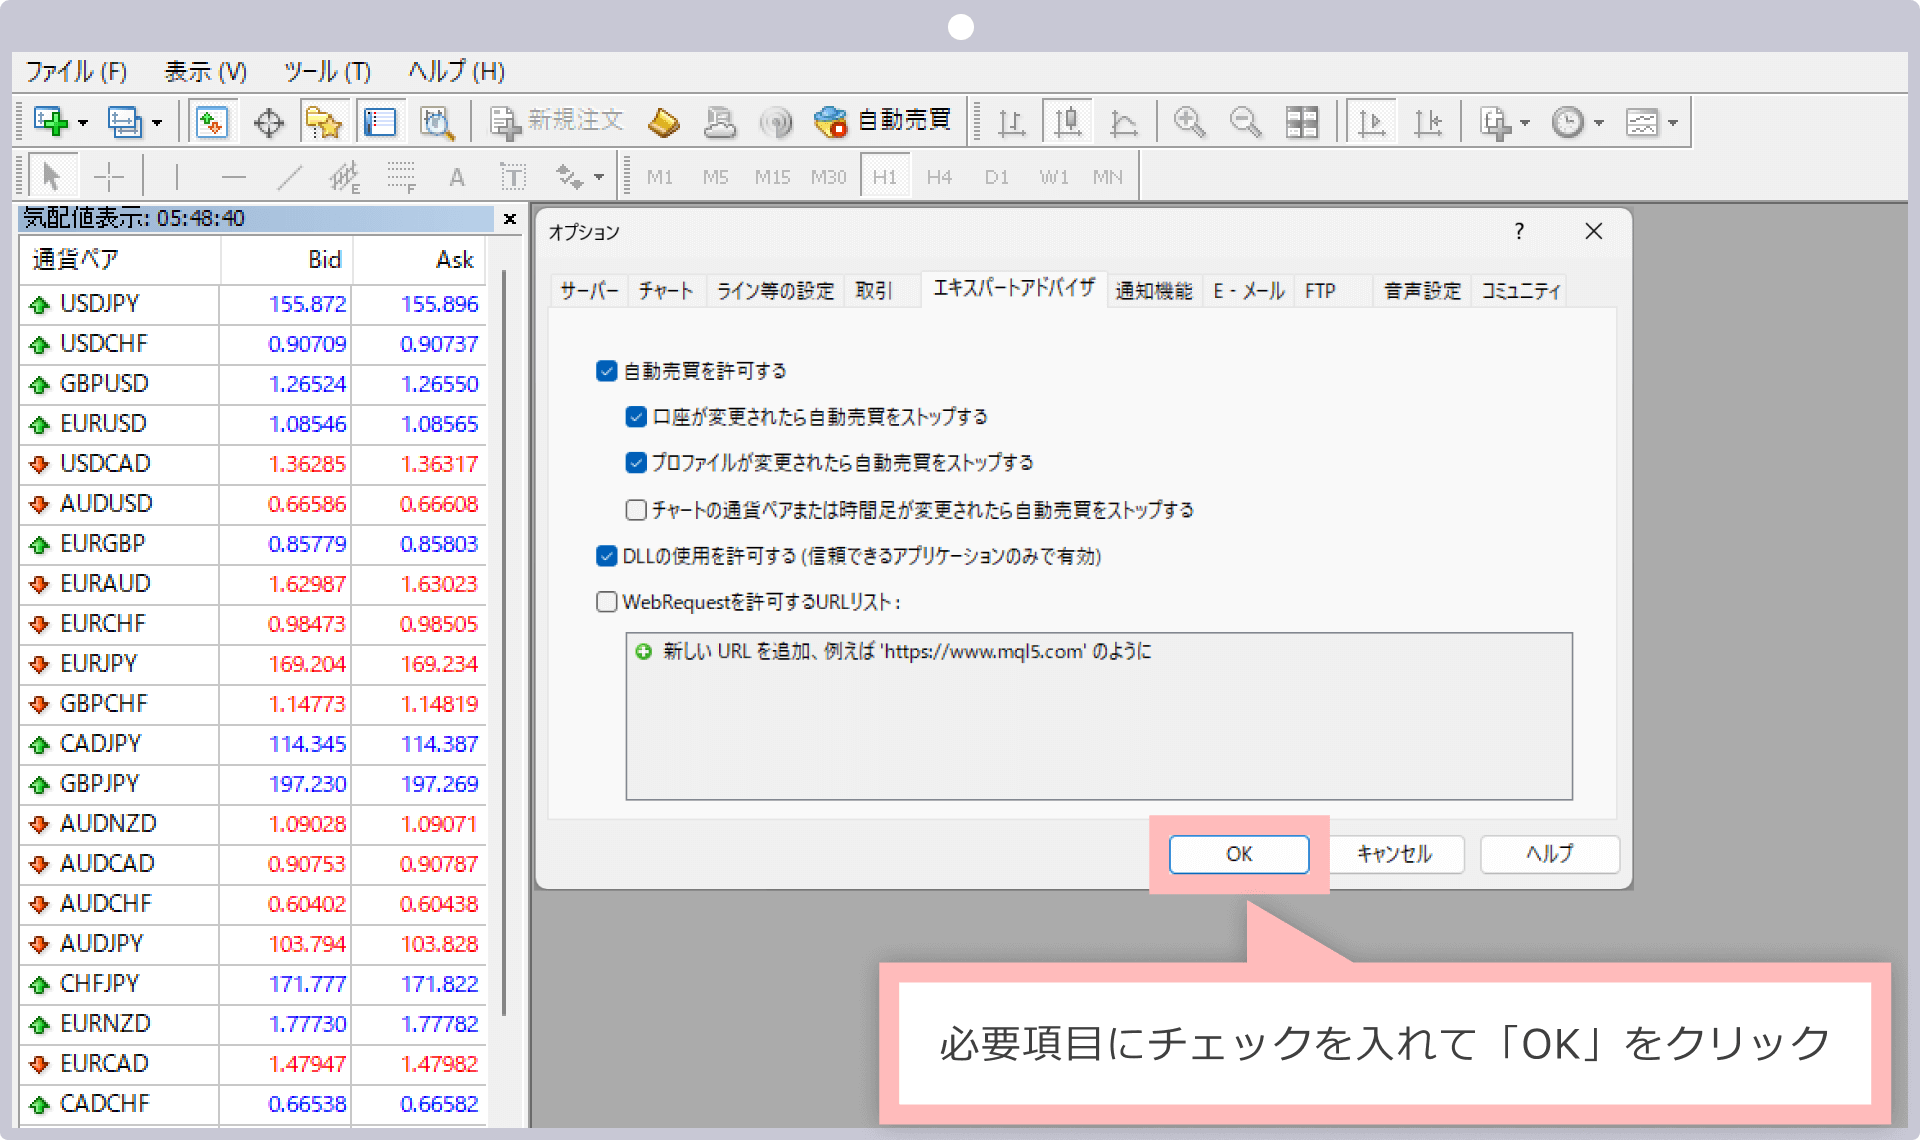The height and width of the screenshot is (1140, 1920).
Task: Switch to the 通知機能 tab
Action: (1153, 291)
